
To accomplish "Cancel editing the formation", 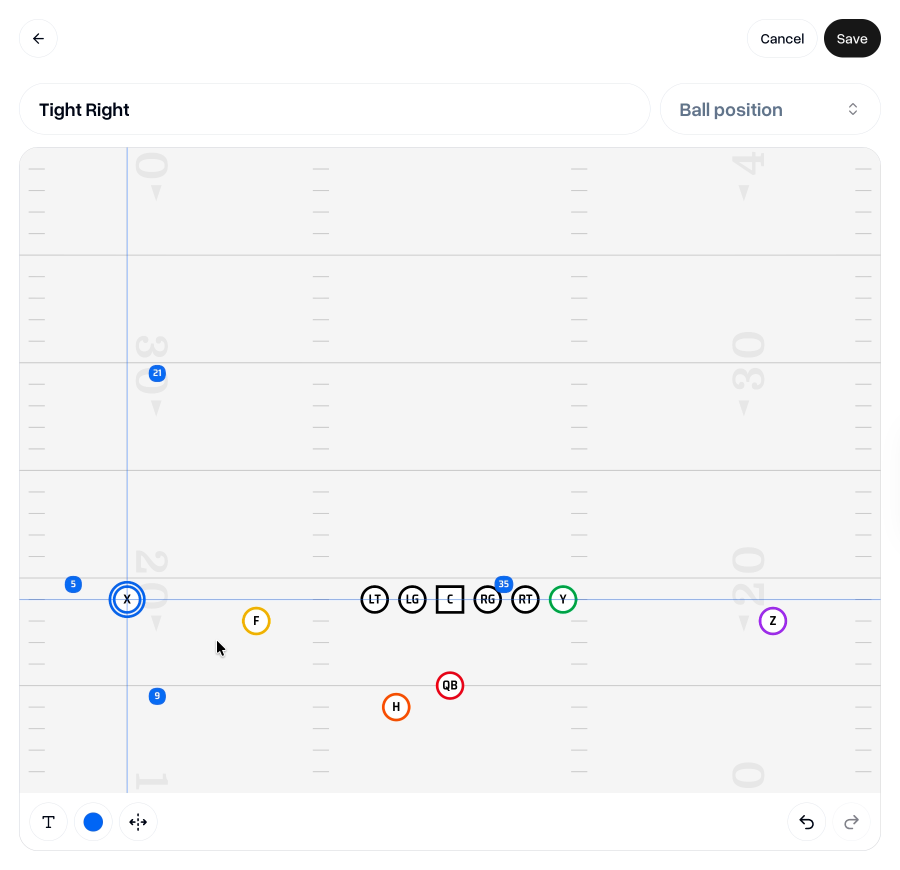I will [782, 39].
